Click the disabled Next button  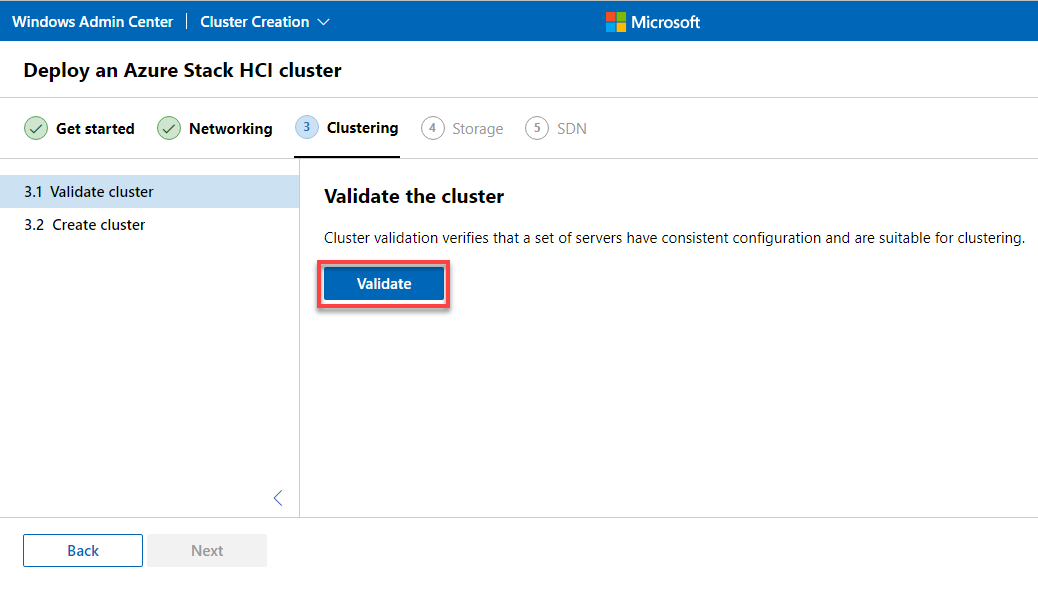[207, 551]
